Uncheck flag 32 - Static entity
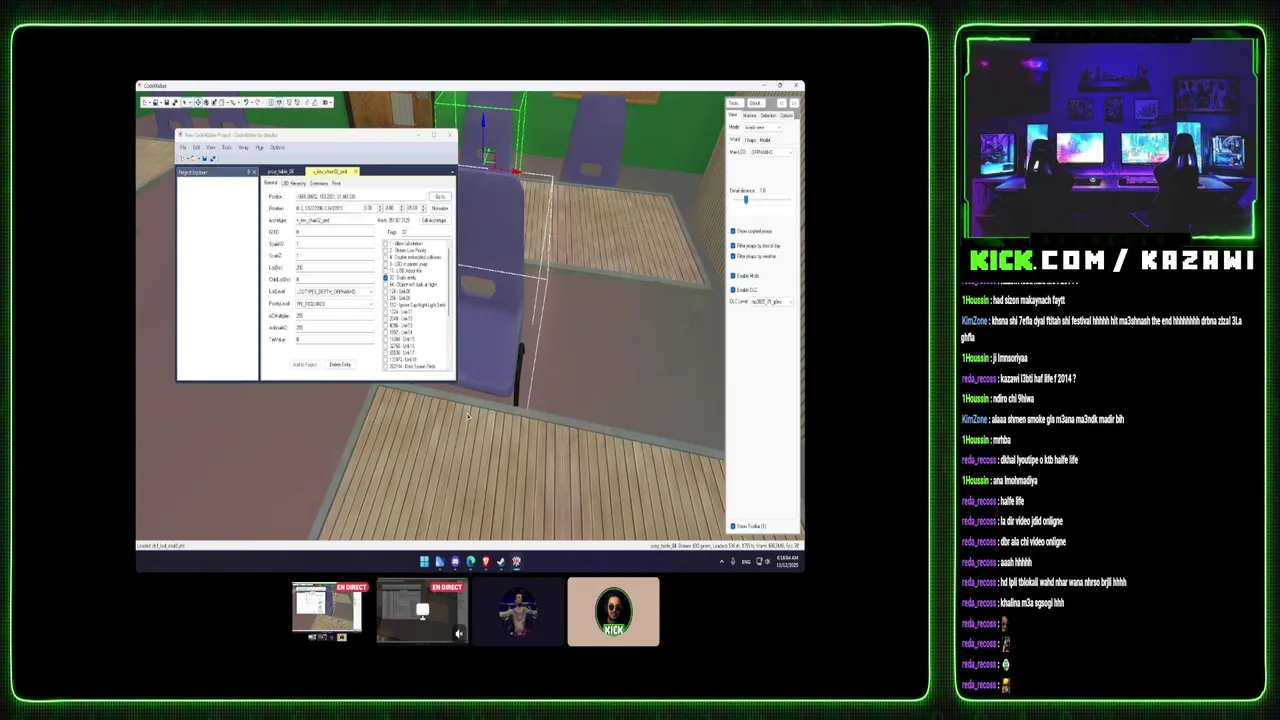 [x=385, y=278]
